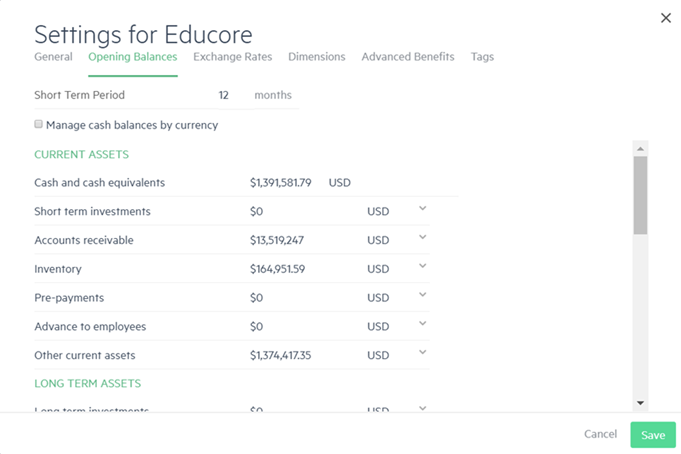Open currency dropdown for Inventory

[x=422, y=266]
